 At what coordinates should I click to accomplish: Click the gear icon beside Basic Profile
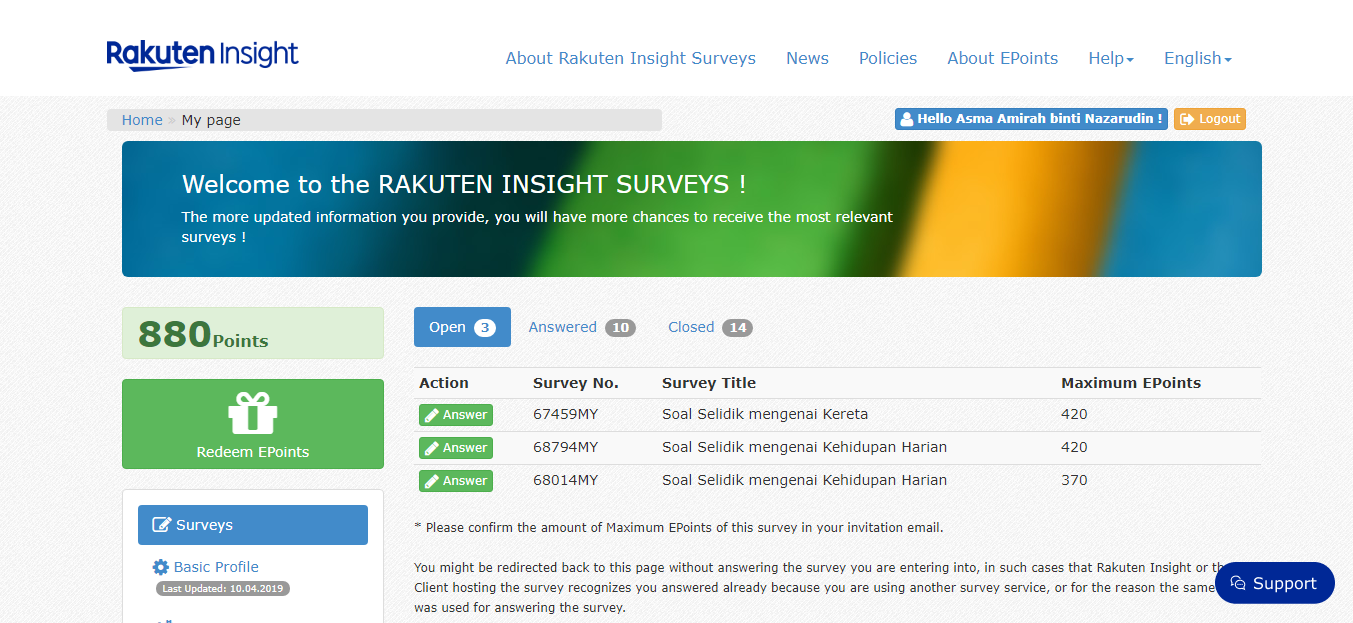pyautogui.click(x=161, y=567)
